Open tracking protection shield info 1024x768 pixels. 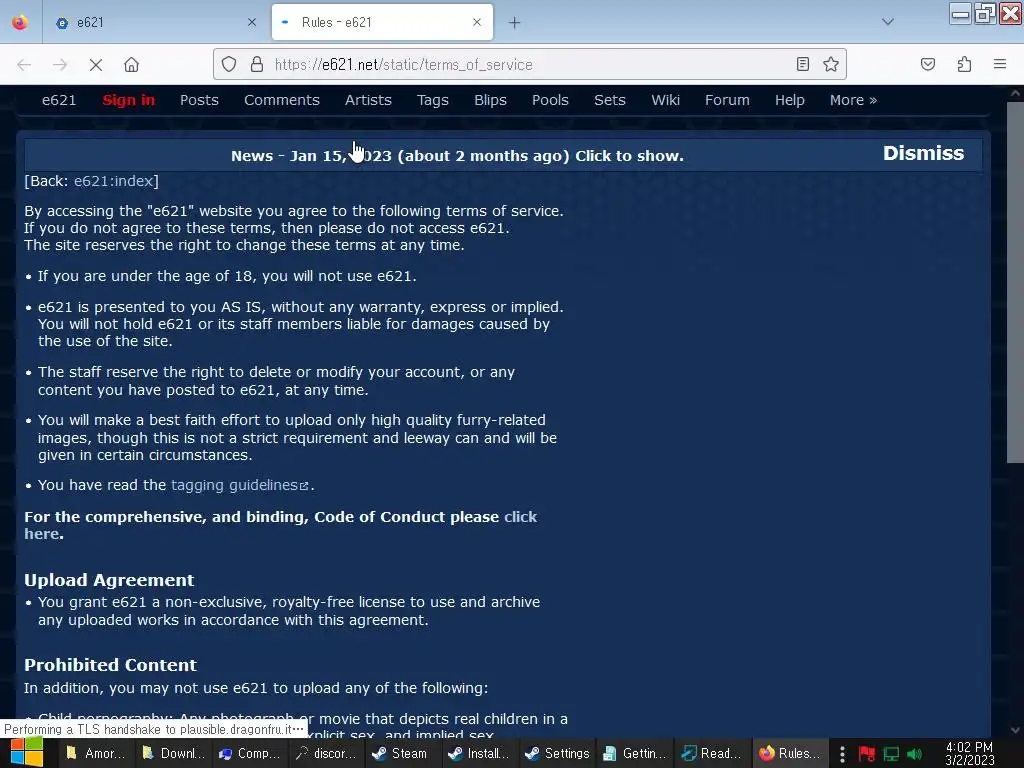(x=229, y=64)
